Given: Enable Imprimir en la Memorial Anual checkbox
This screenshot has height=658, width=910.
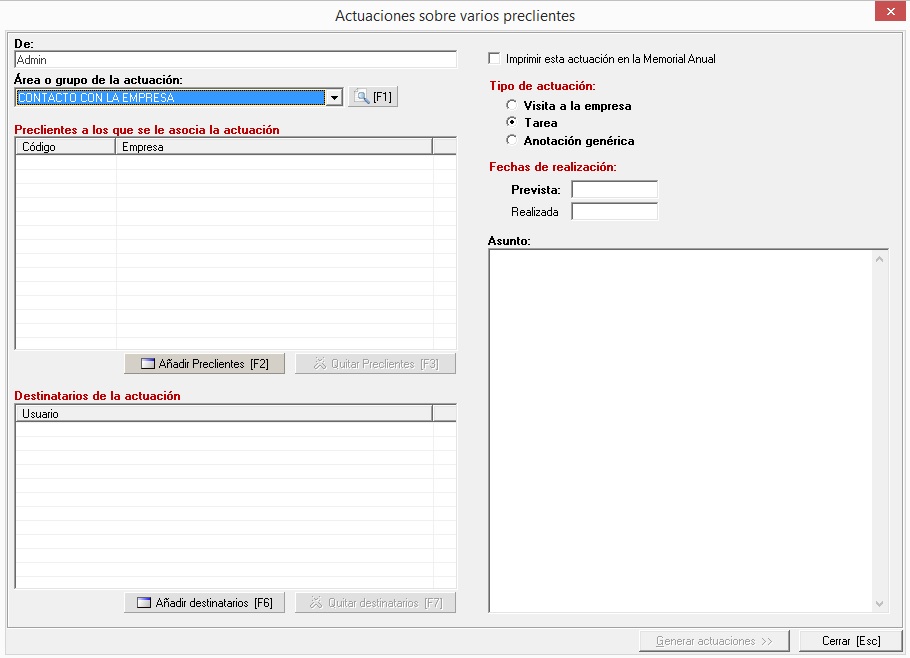Looking at the screenshot, I should click(494, 59).
